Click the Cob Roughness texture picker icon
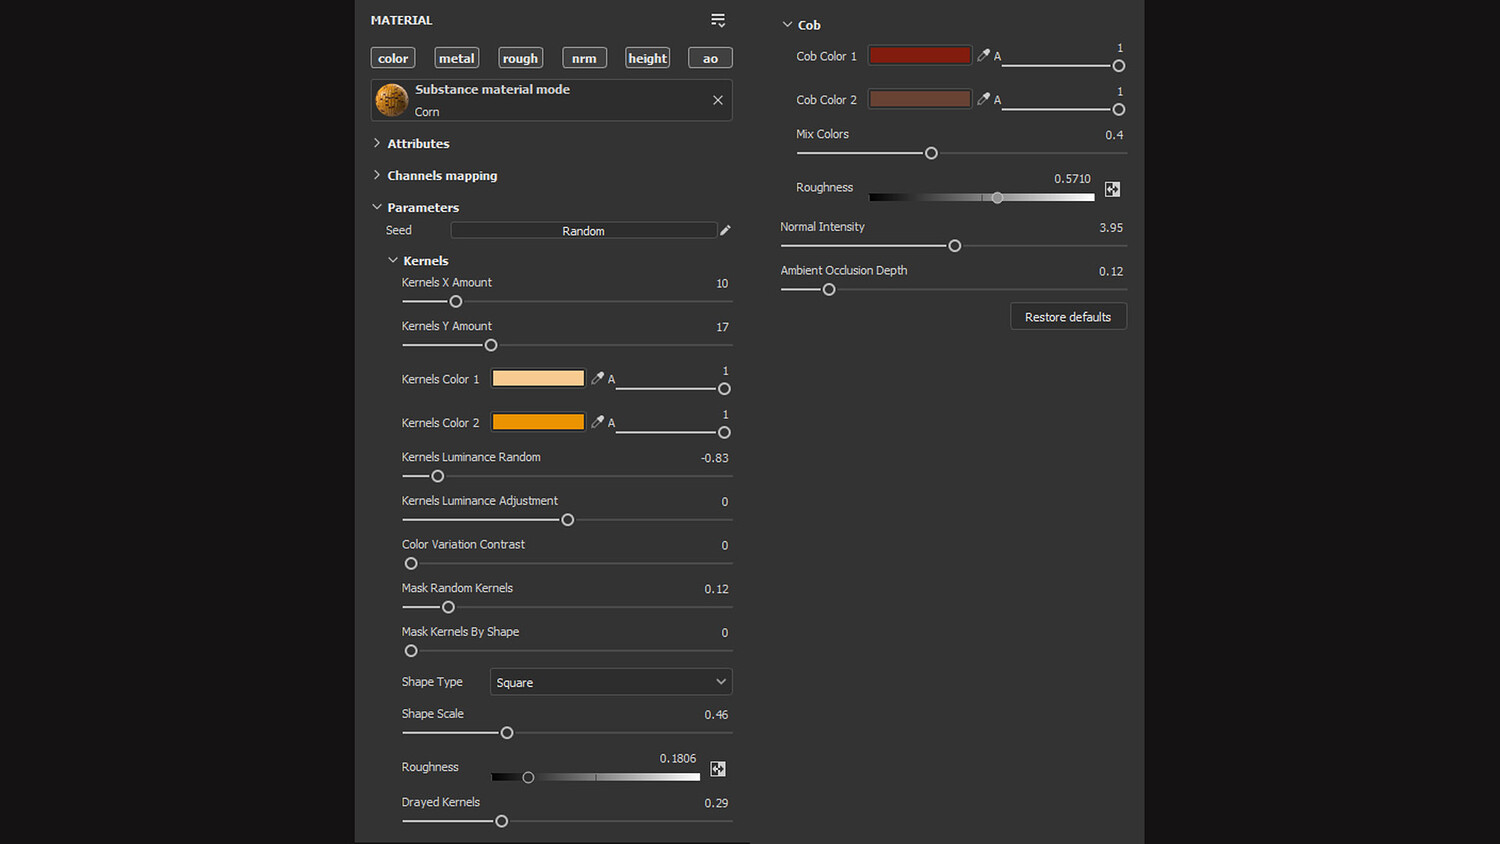Viewport: 1500px width, 844px height. click(x=1112, y=189)
